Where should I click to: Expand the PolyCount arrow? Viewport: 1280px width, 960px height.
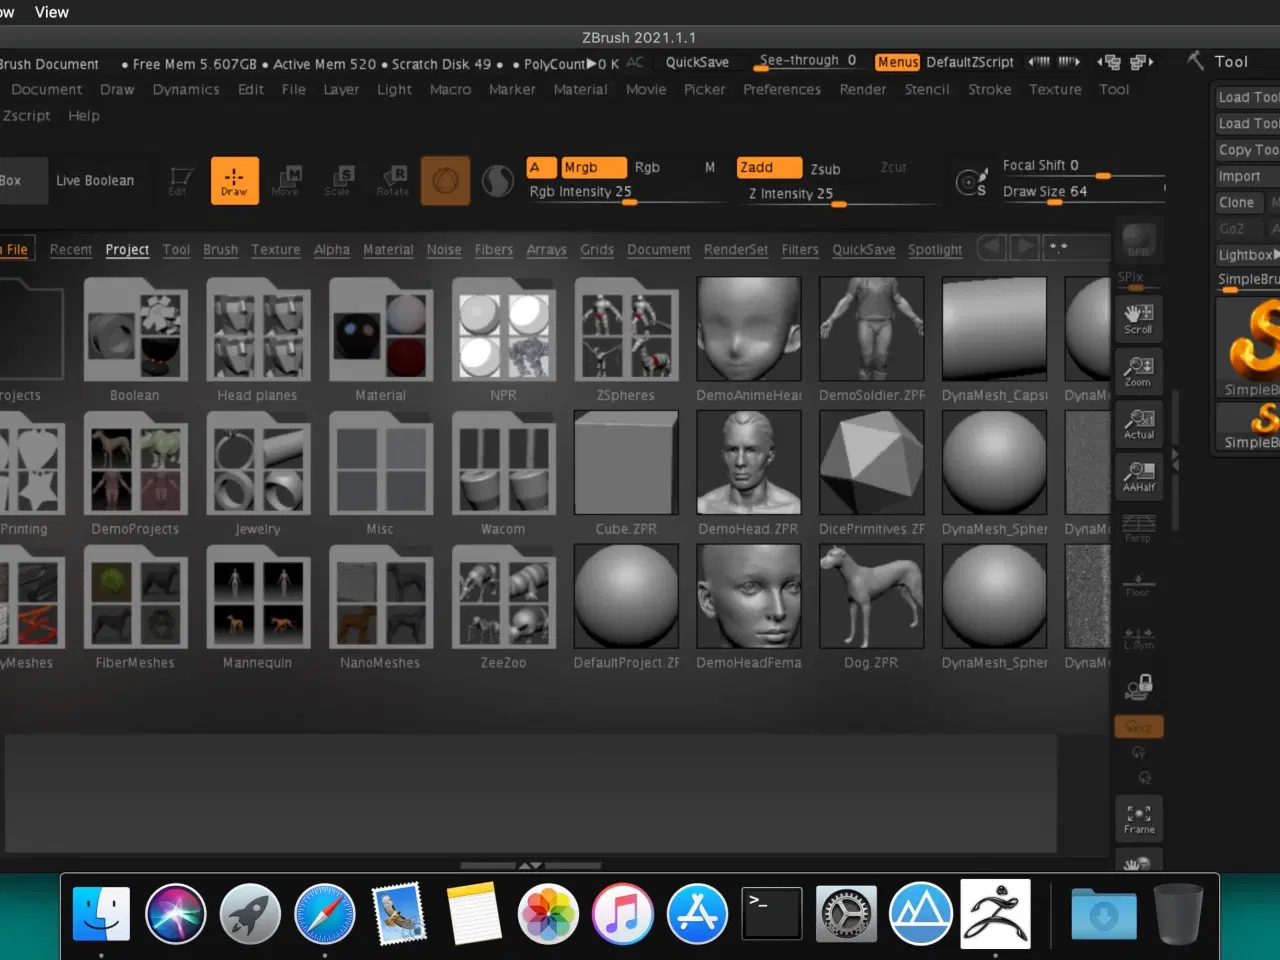[x=590, y=64]
